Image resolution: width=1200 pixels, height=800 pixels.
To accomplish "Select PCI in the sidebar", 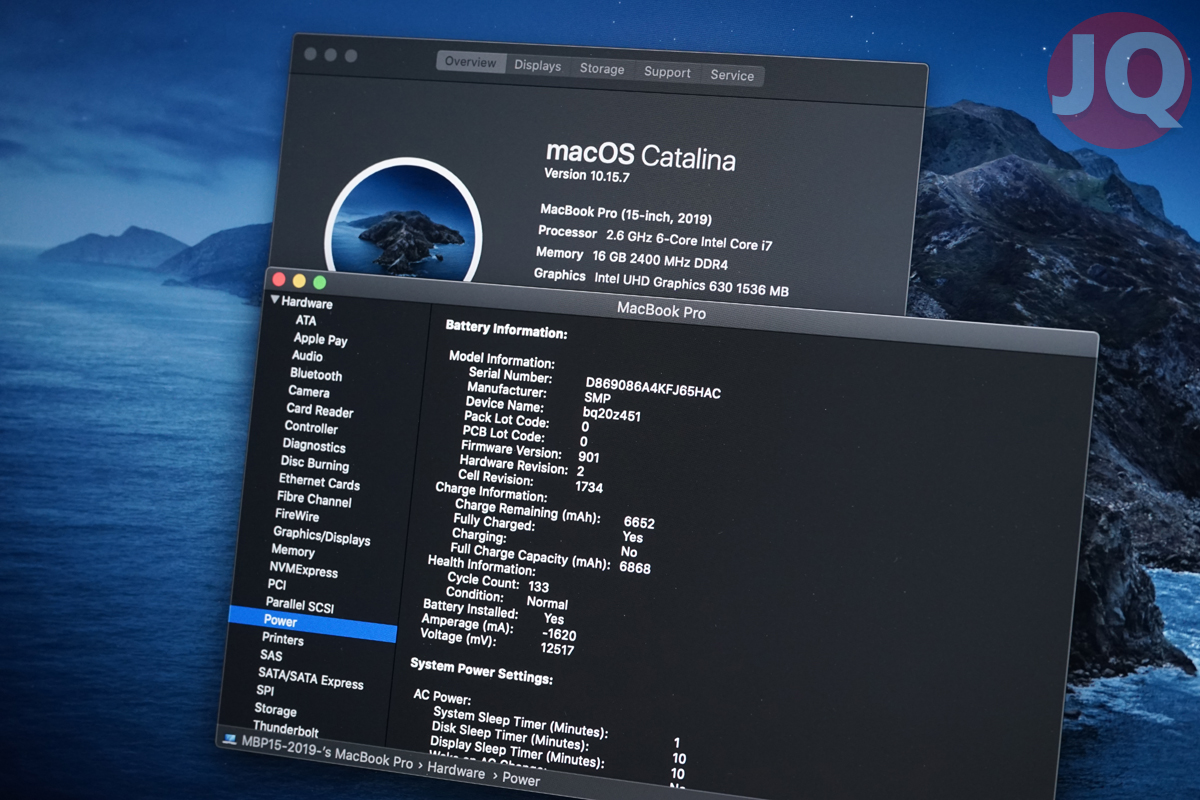I will (277, 584).
